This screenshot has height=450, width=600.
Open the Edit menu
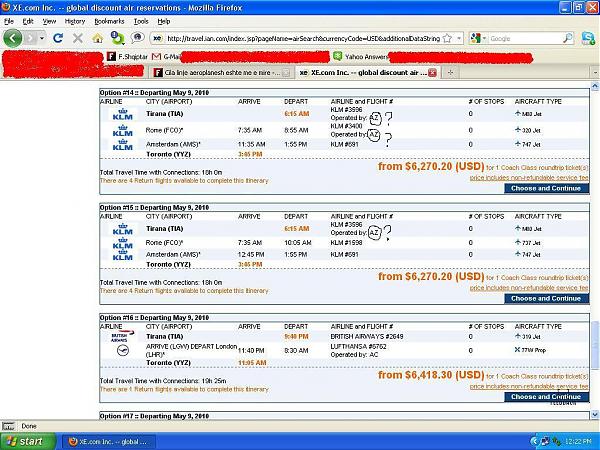click(28, 21)
